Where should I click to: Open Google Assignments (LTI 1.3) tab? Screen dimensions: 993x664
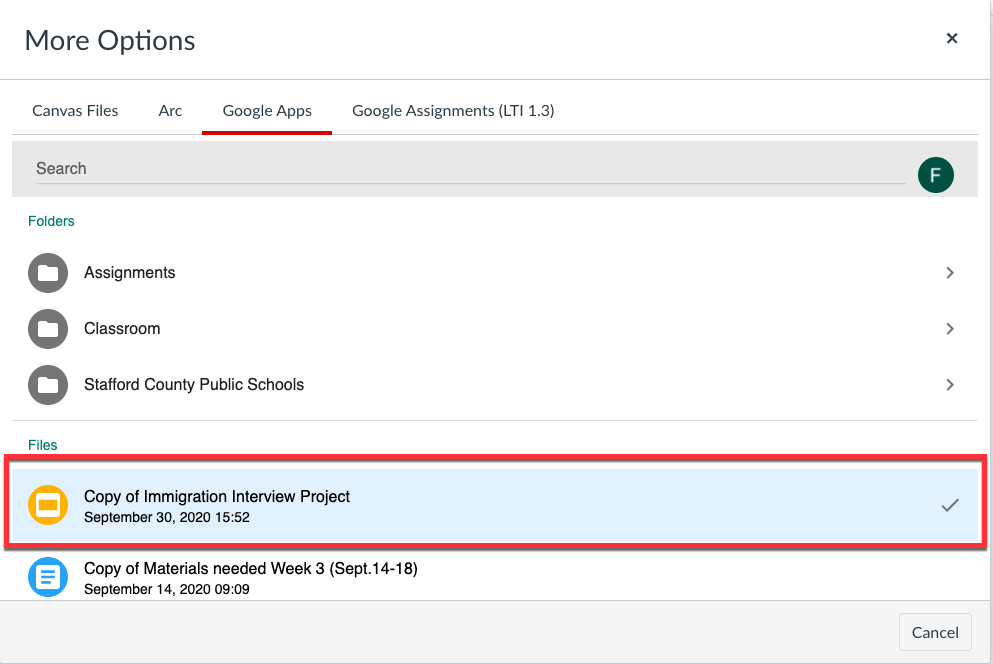pos(453,111)
